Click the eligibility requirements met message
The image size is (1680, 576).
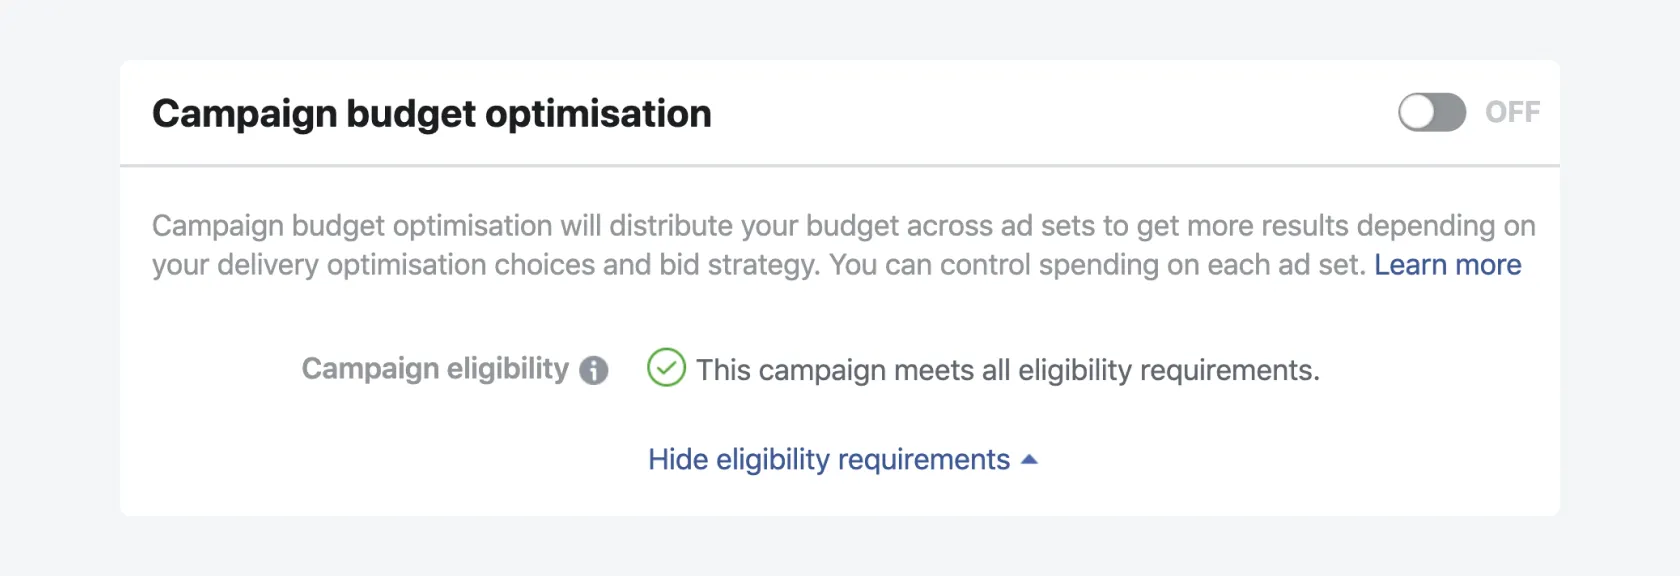tap(1010, 369)
